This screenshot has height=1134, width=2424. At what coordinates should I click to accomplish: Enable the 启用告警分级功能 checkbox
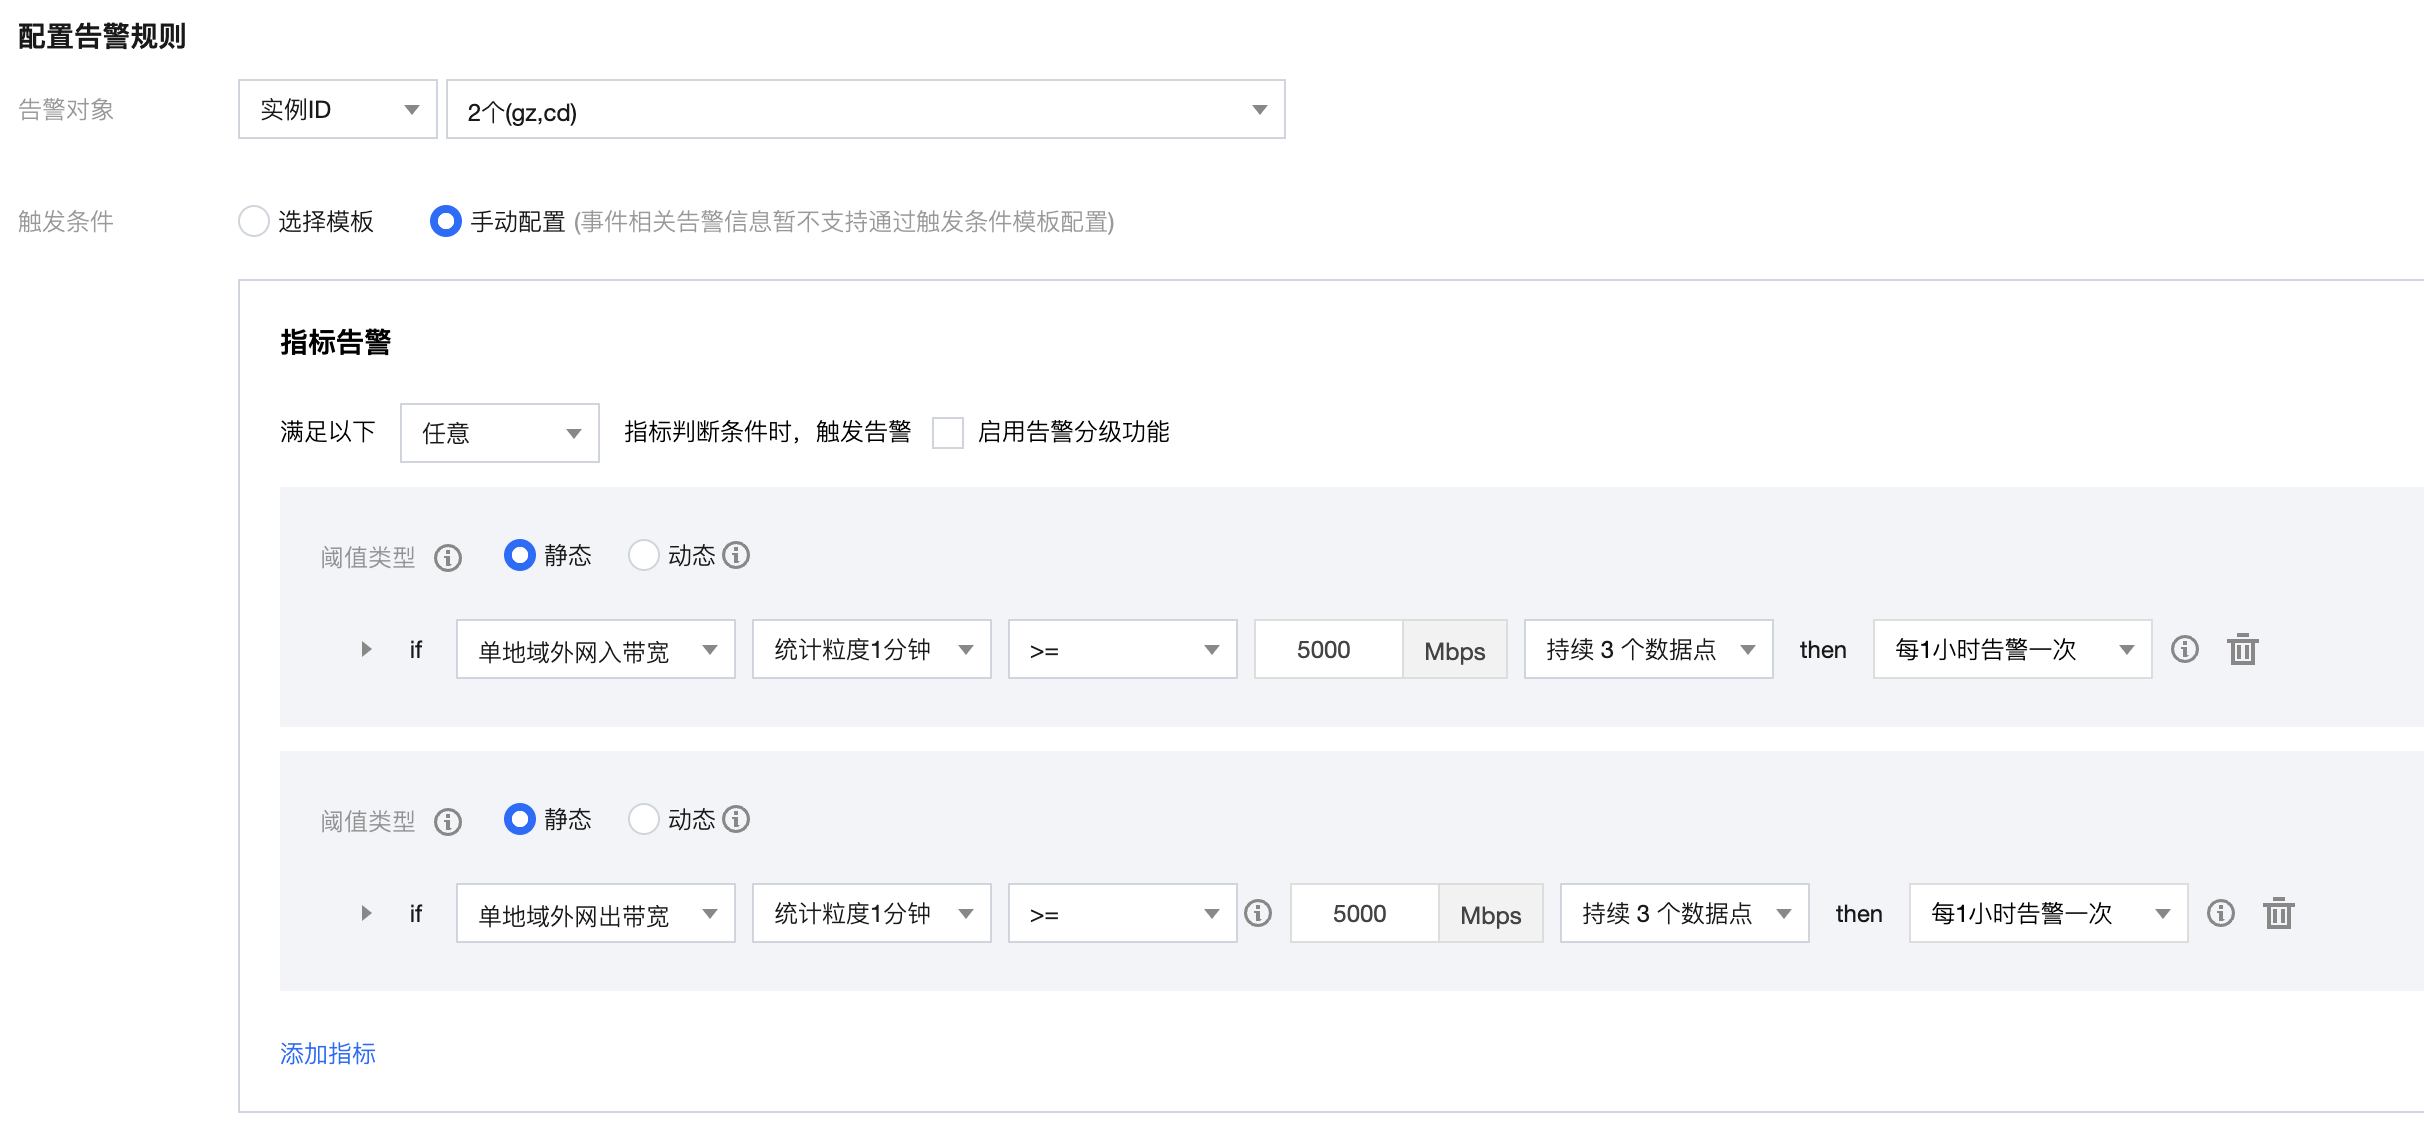click(947, 433)
